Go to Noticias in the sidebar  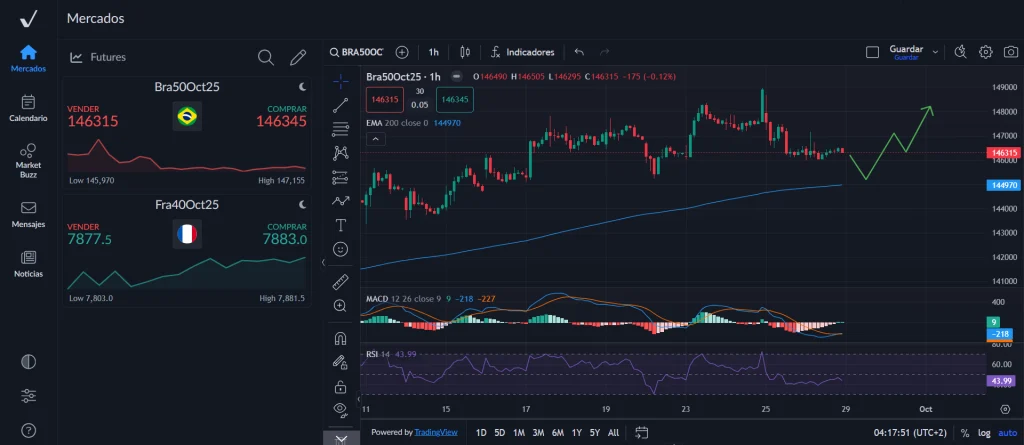point(28,263)
